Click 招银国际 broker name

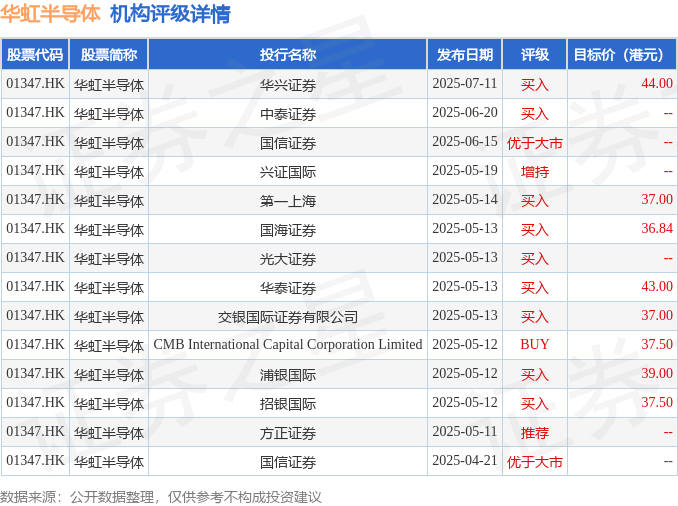point(288,404)
